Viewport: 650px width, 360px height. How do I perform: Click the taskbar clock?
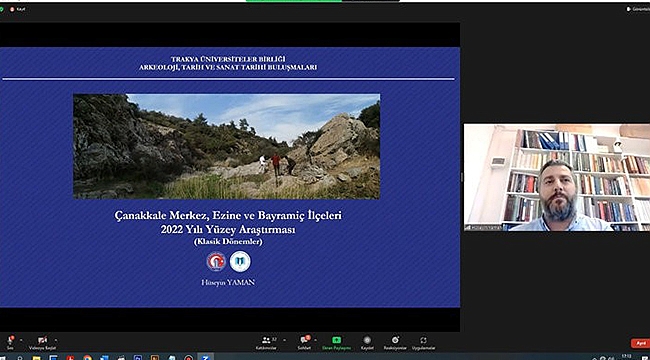[626, 357]
